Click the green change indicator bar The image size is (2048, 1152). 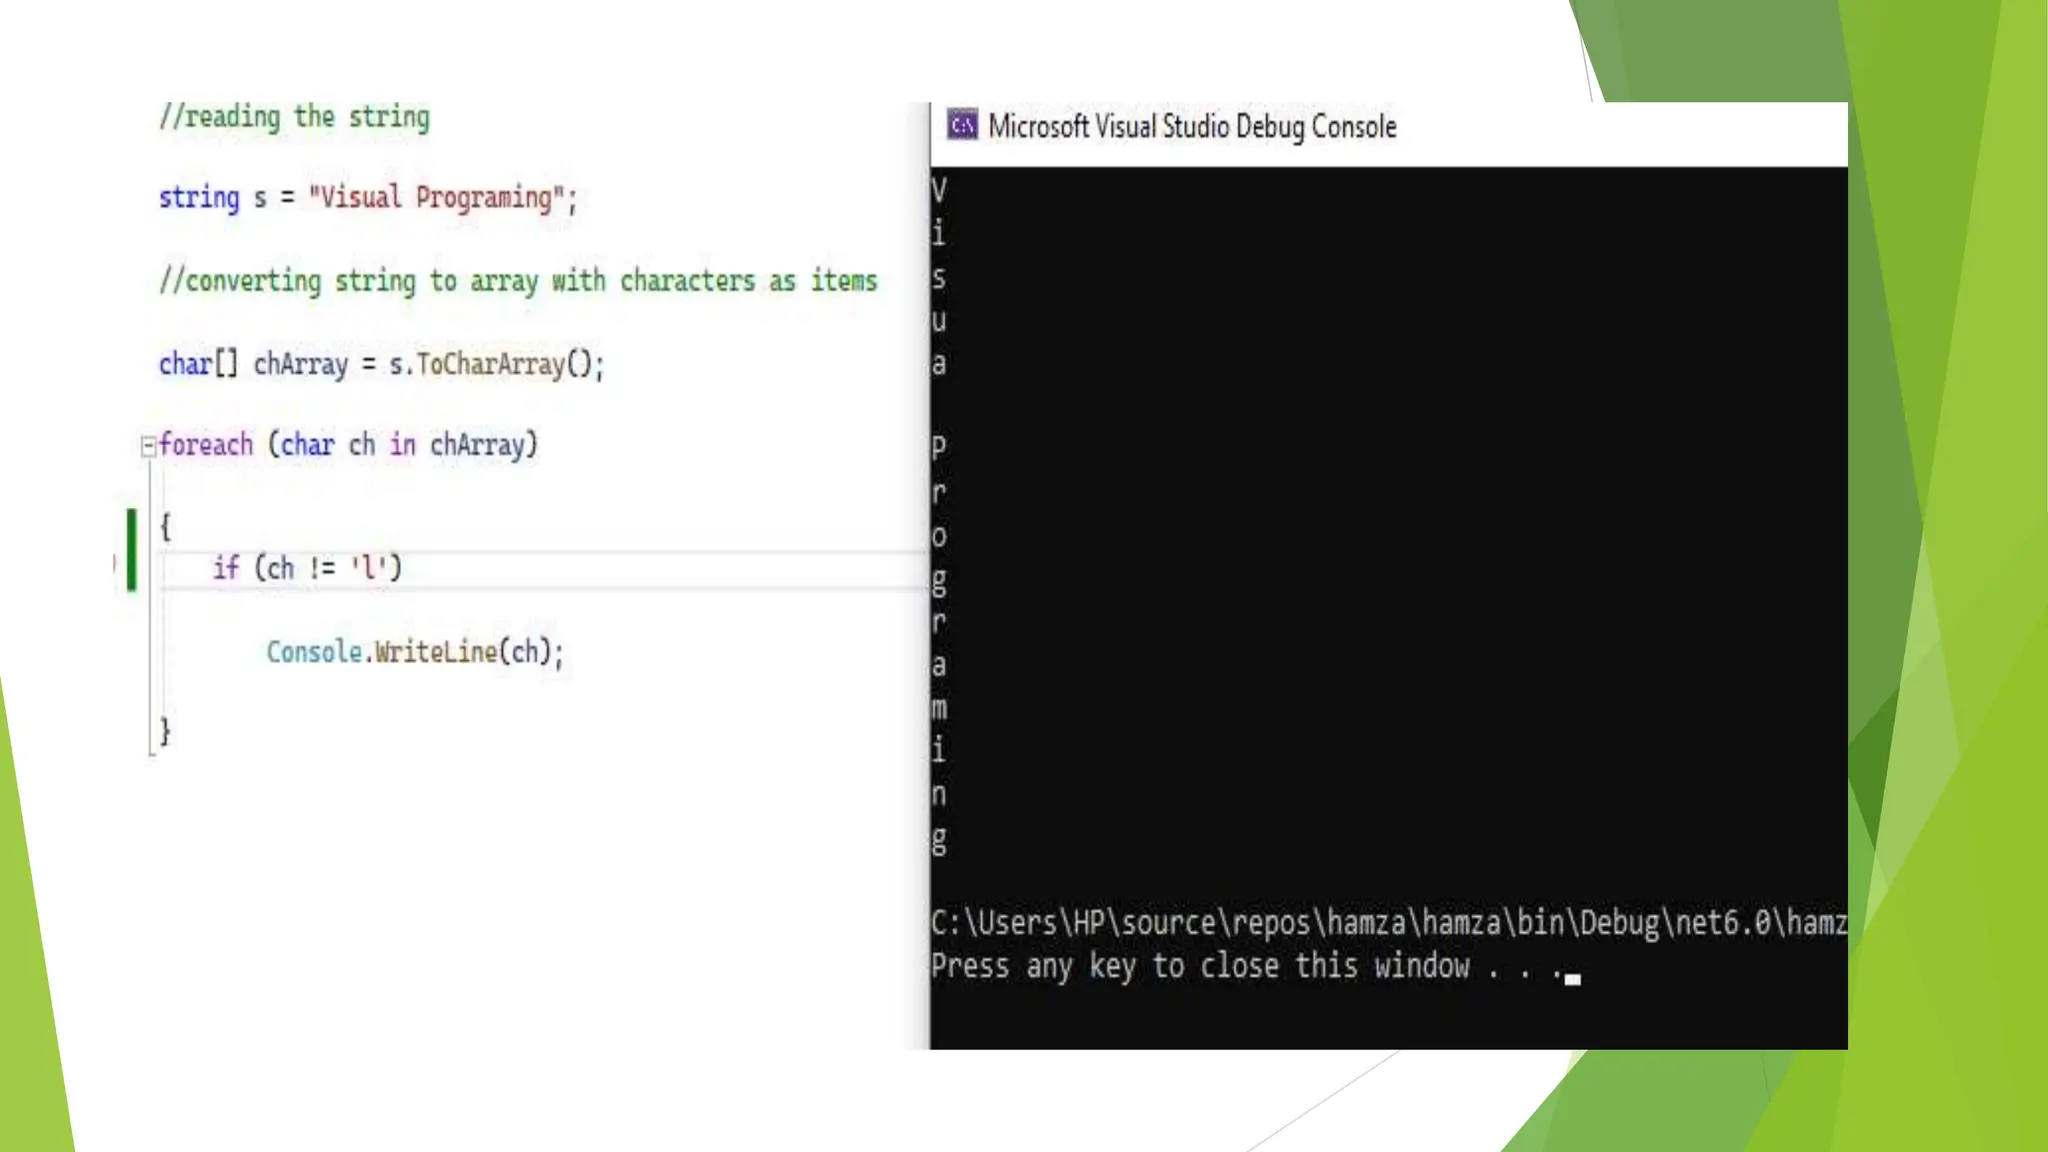(x=131, y=549)
